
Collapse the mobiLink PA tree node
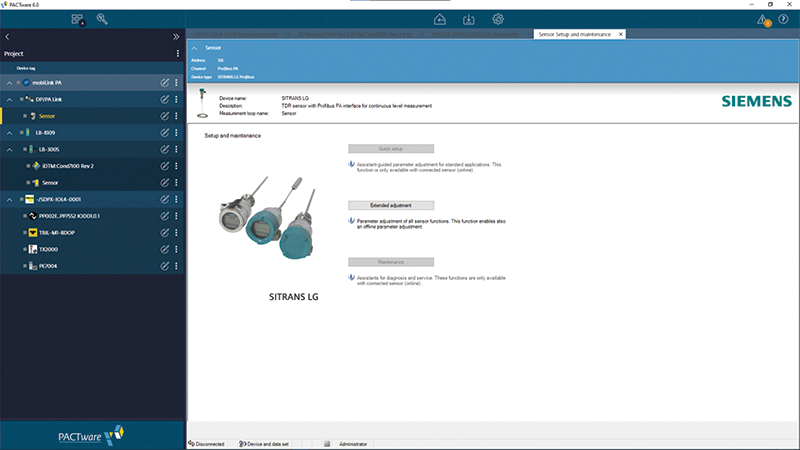click(9, 83)
